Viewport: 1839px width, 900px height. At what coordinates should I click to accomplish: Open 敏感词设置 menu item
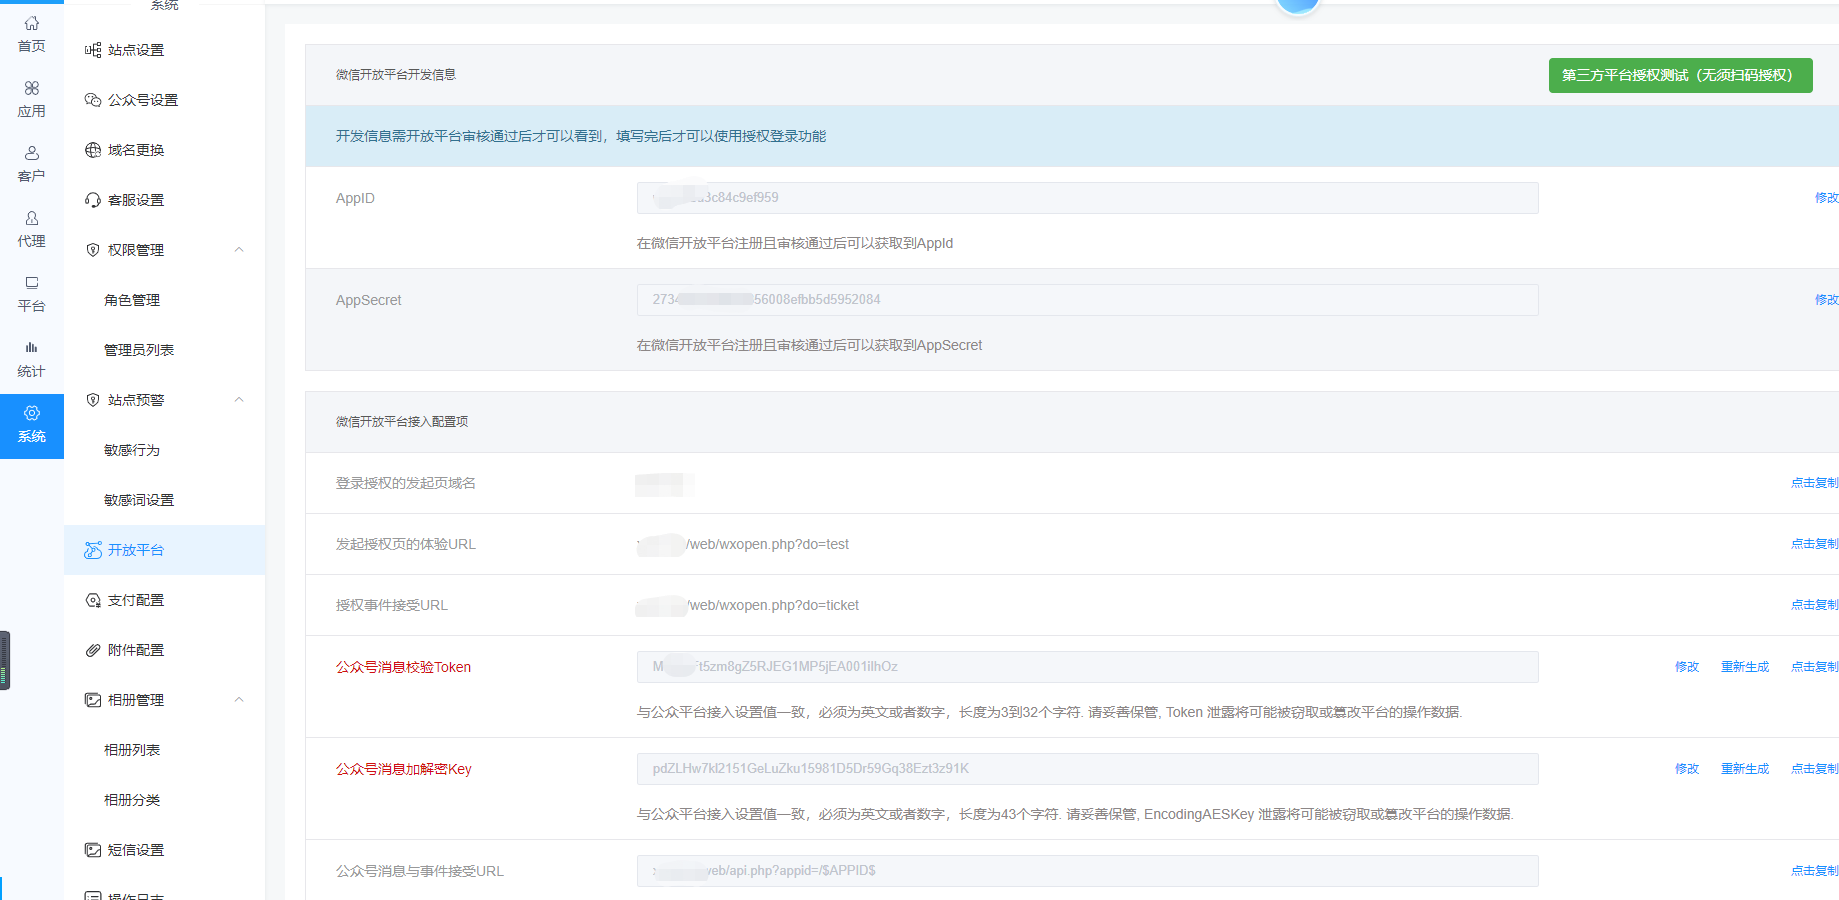139,500
